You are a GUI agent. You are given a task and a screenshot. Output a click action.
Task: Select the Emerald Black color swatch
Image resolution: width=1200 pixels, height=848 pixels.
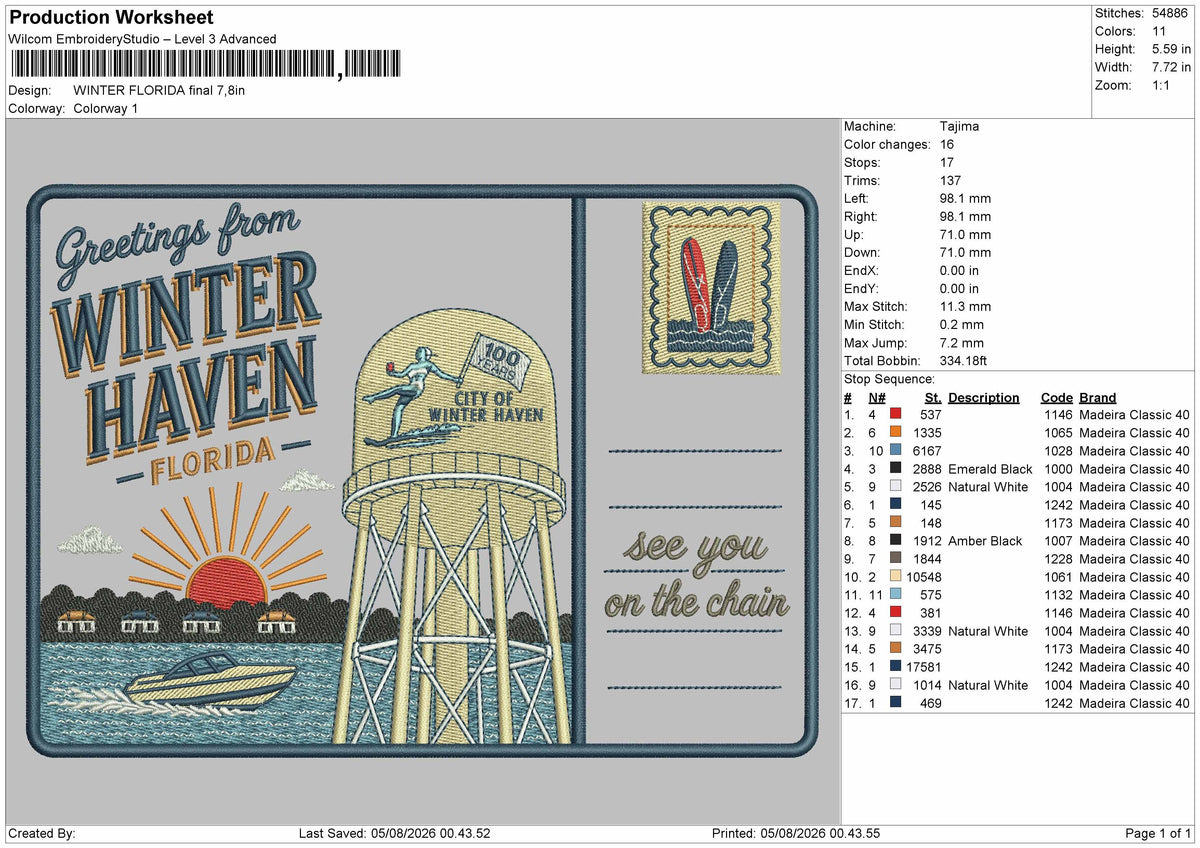point(896,468)
